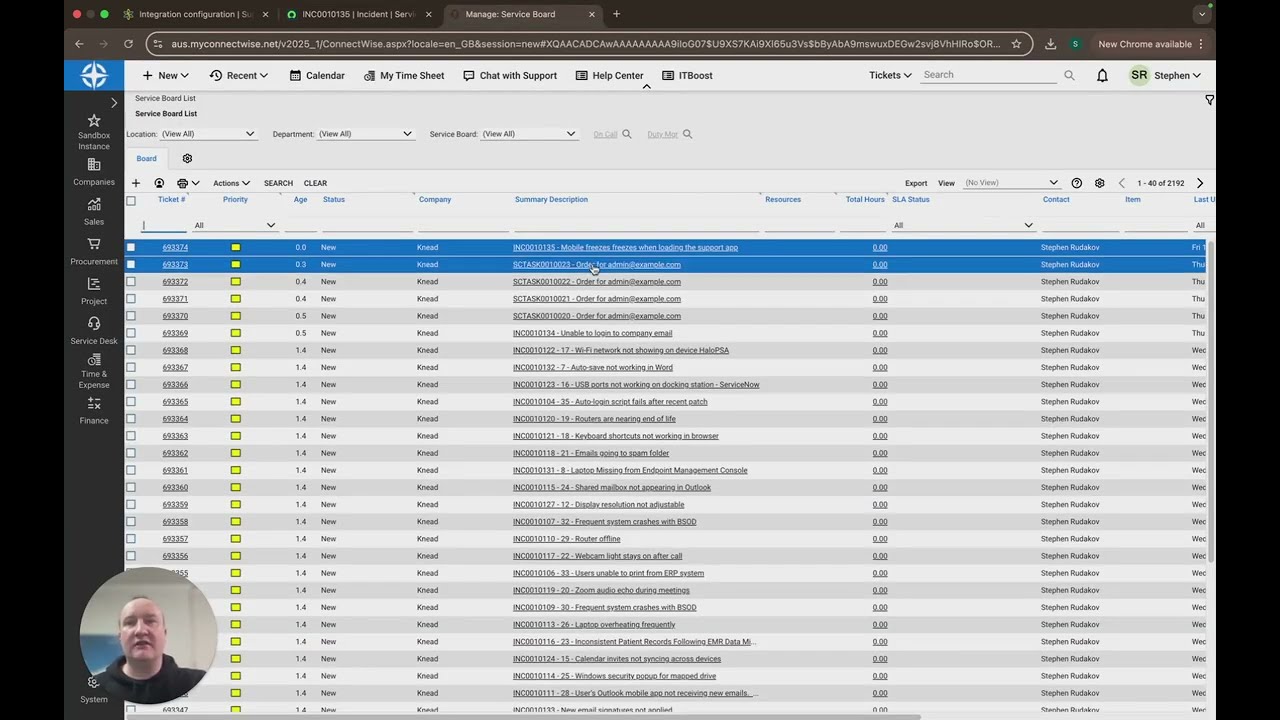Viewport: 1280px width, 720px height.
Task: Open the Procurement sidebar module
Action: point(94,251)
